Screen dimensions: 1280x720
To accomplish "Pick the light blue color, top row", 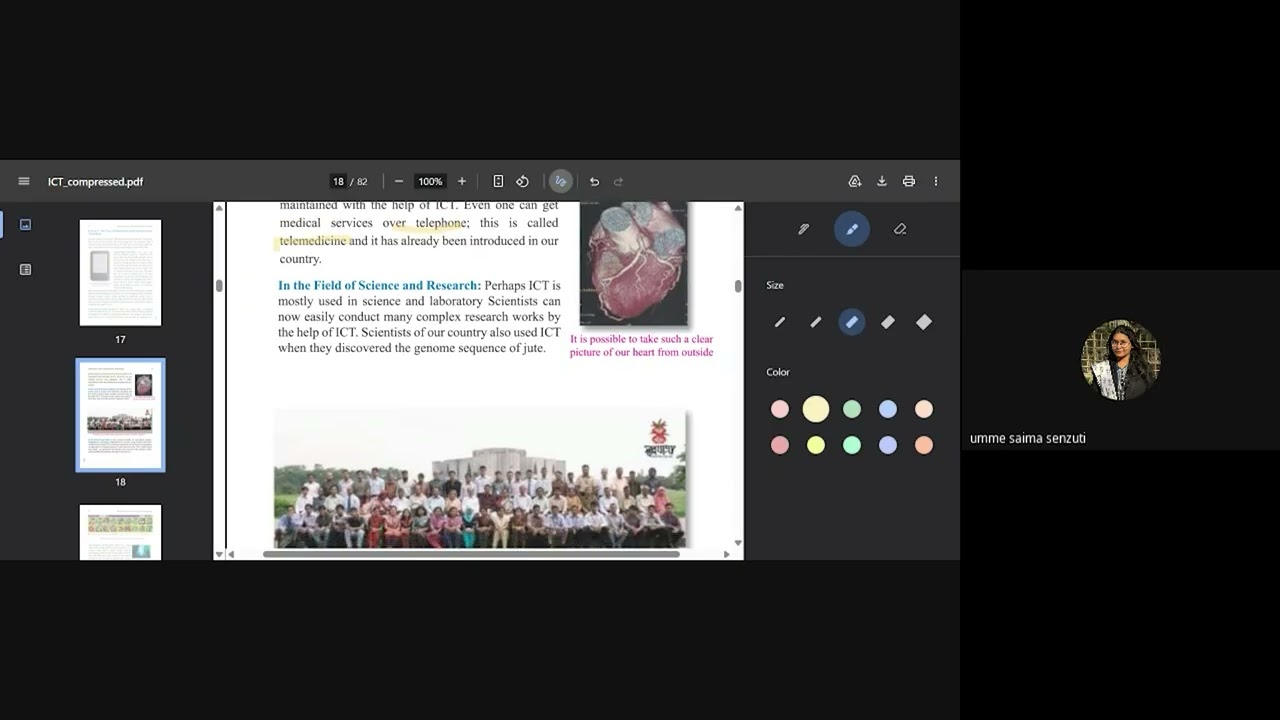I will 888,409.
